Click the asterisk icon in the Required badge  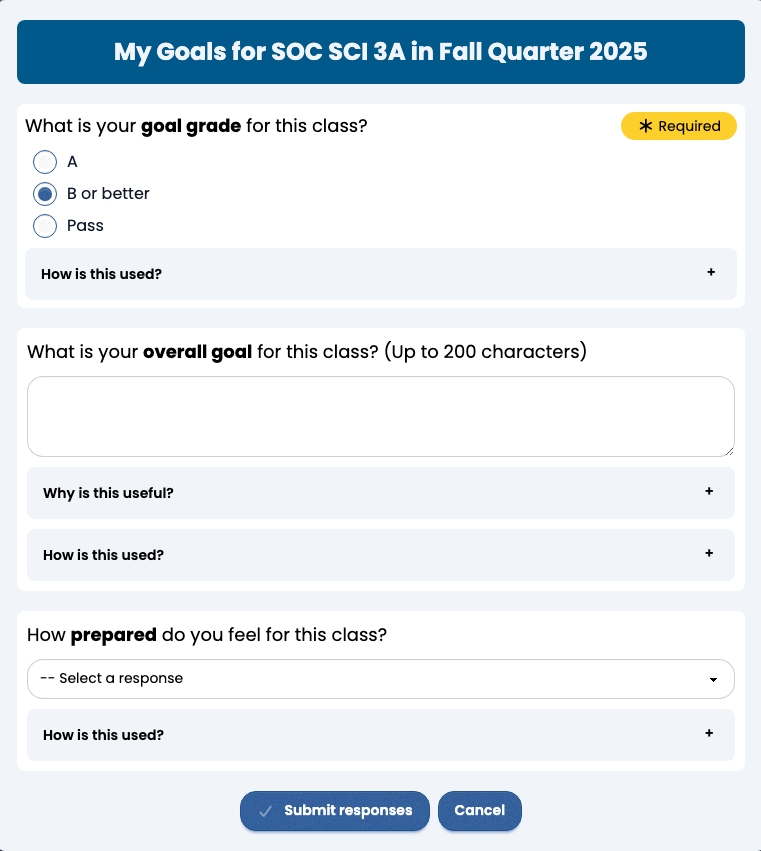tap(646, 126)
